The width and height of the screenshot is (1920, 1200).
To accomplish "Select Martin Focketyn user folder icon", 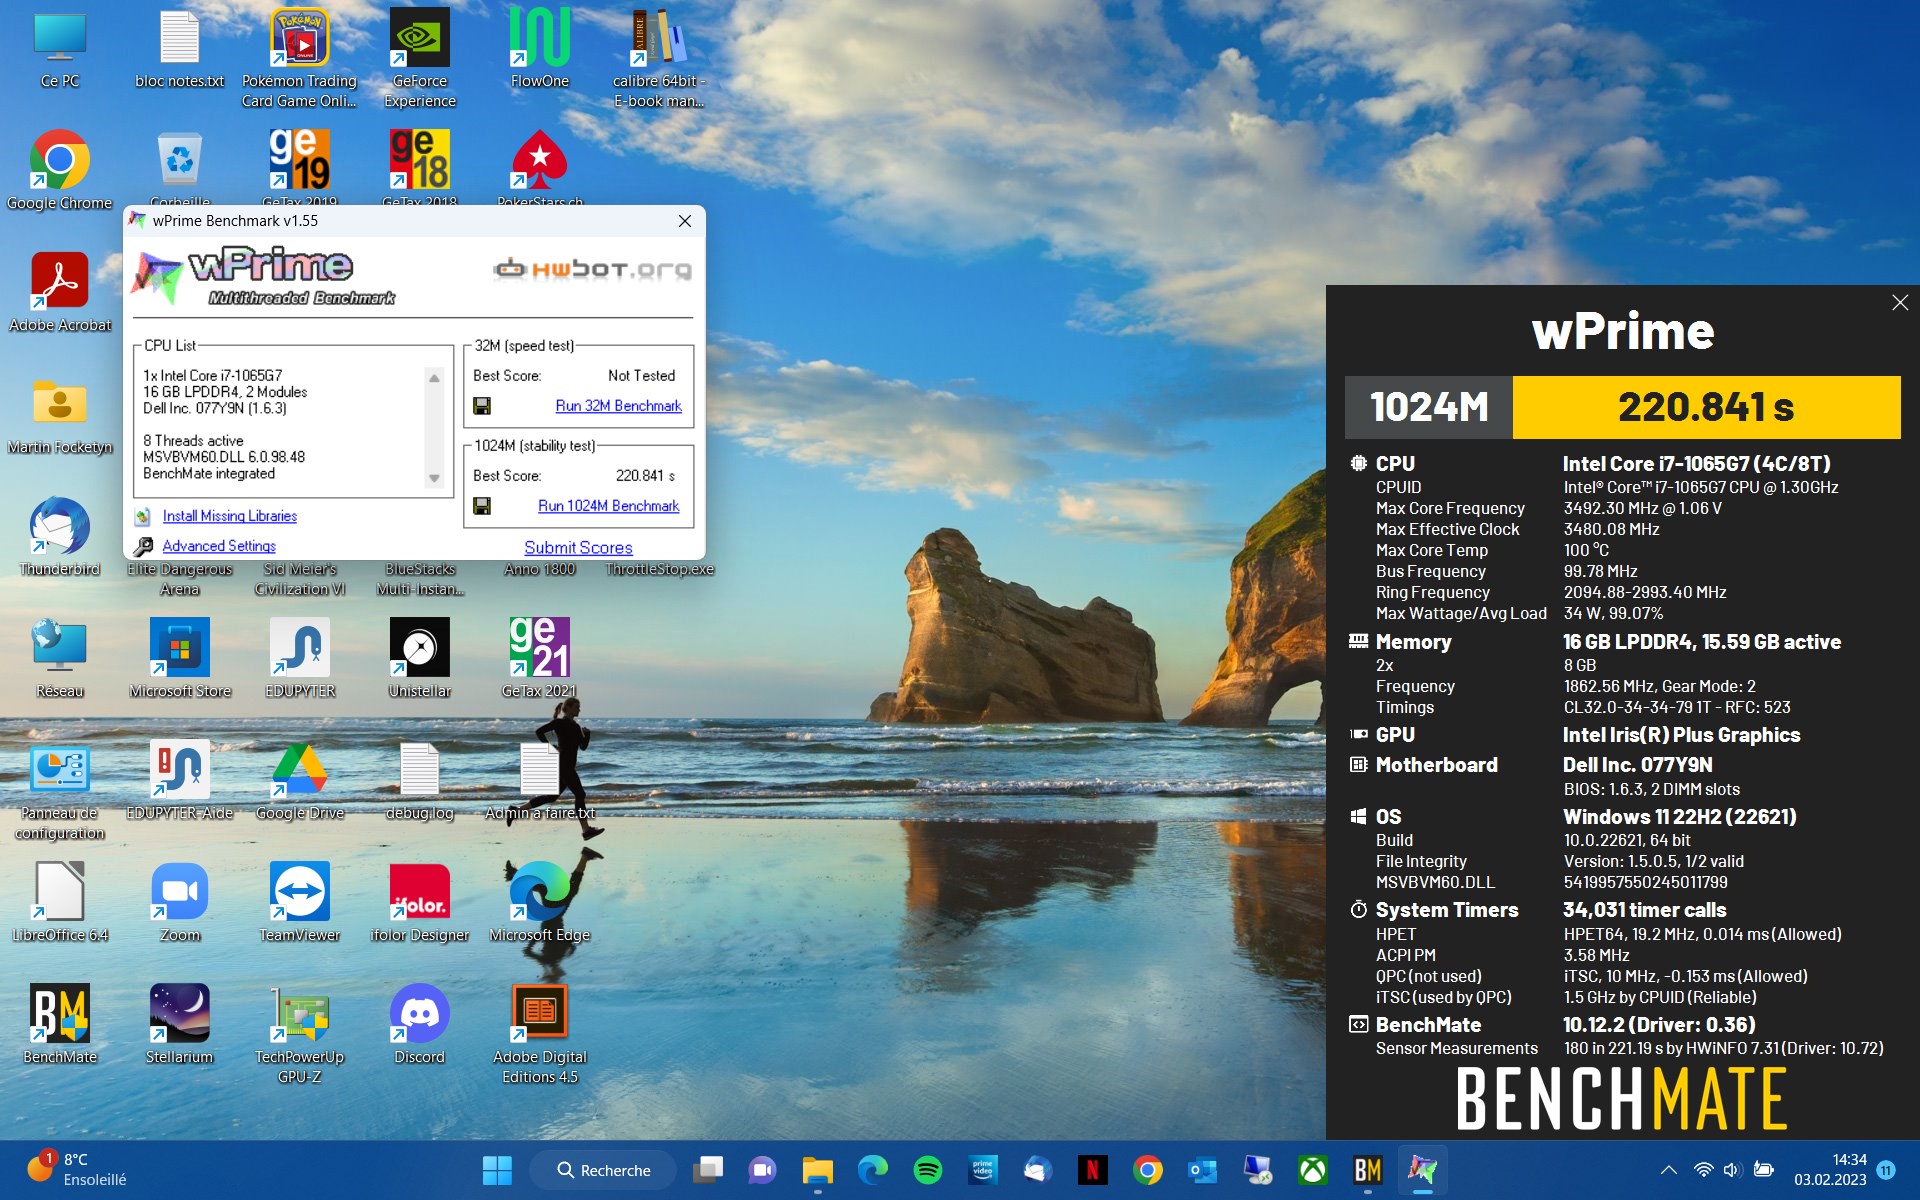I will pyautogui.click(x=60, y=414).
